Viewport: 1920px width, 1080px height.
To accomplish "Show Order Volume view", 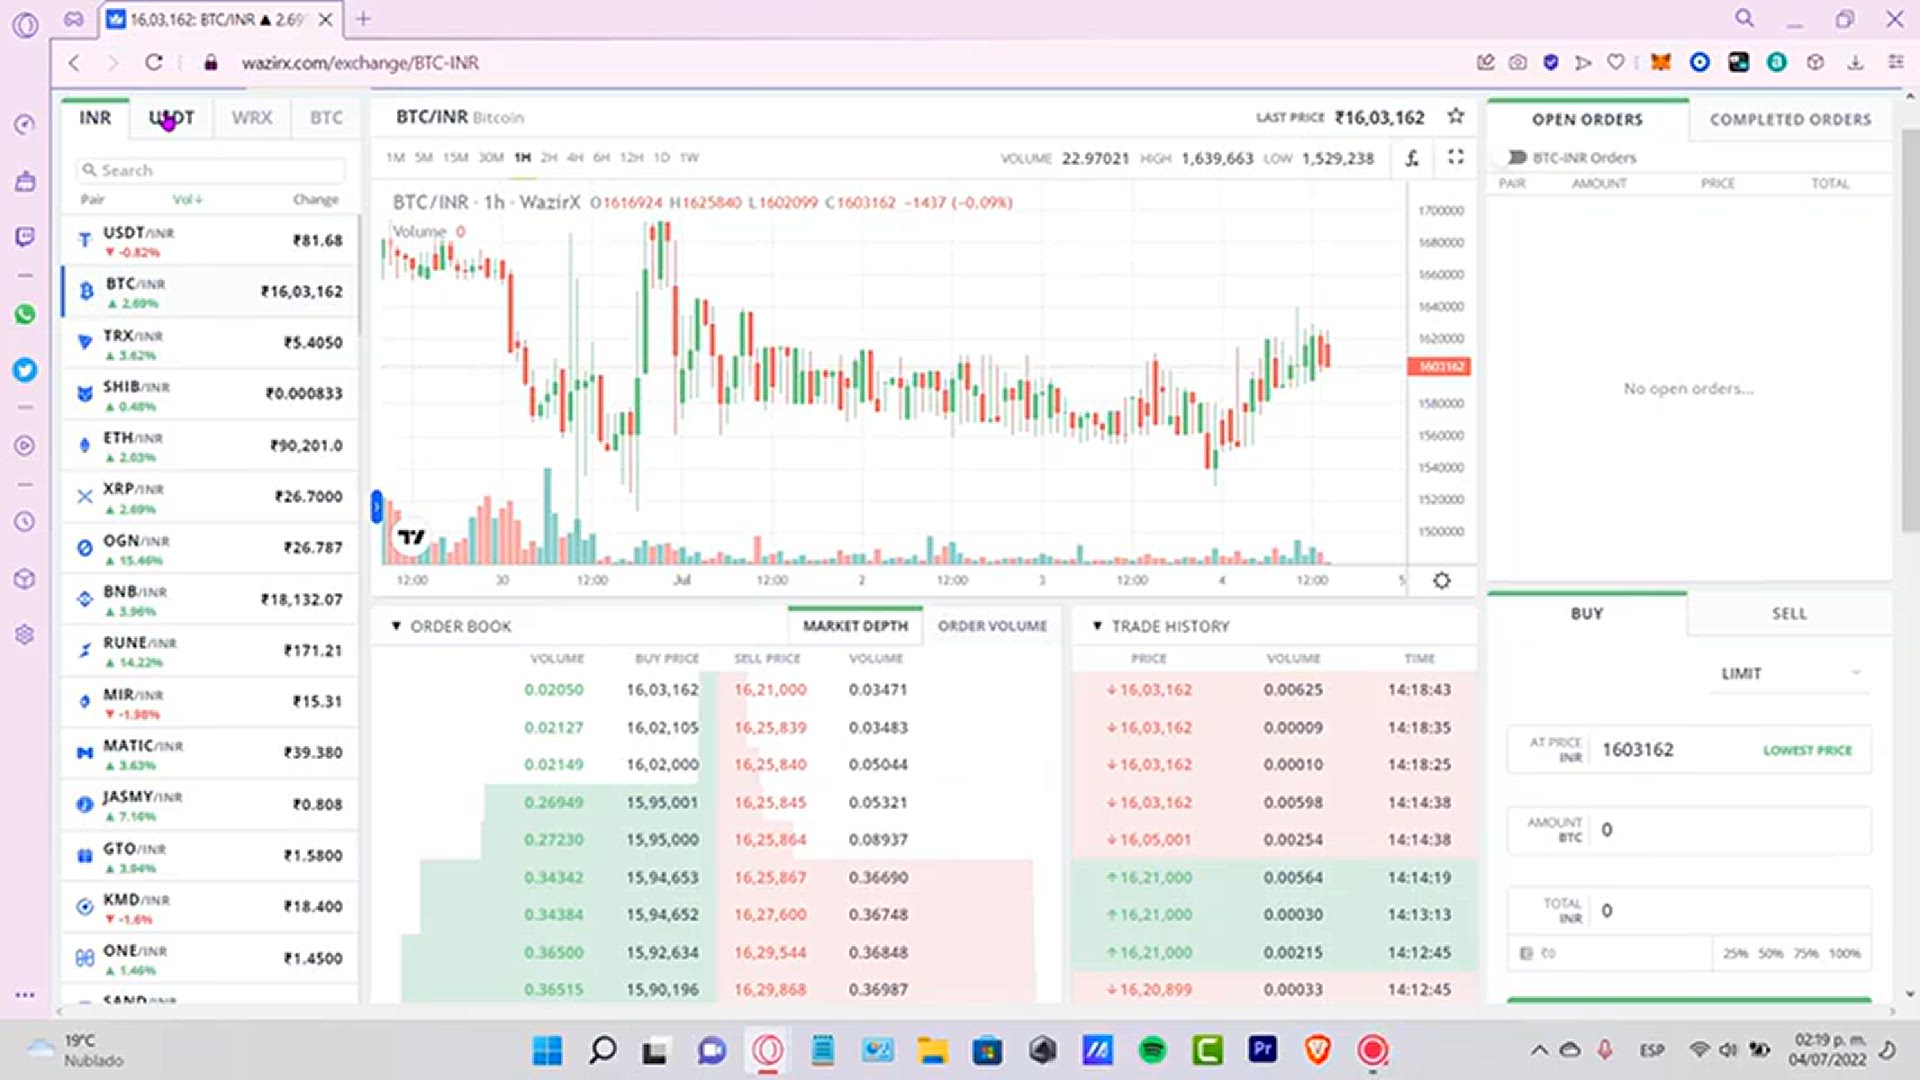I will (x=992, y=626).
